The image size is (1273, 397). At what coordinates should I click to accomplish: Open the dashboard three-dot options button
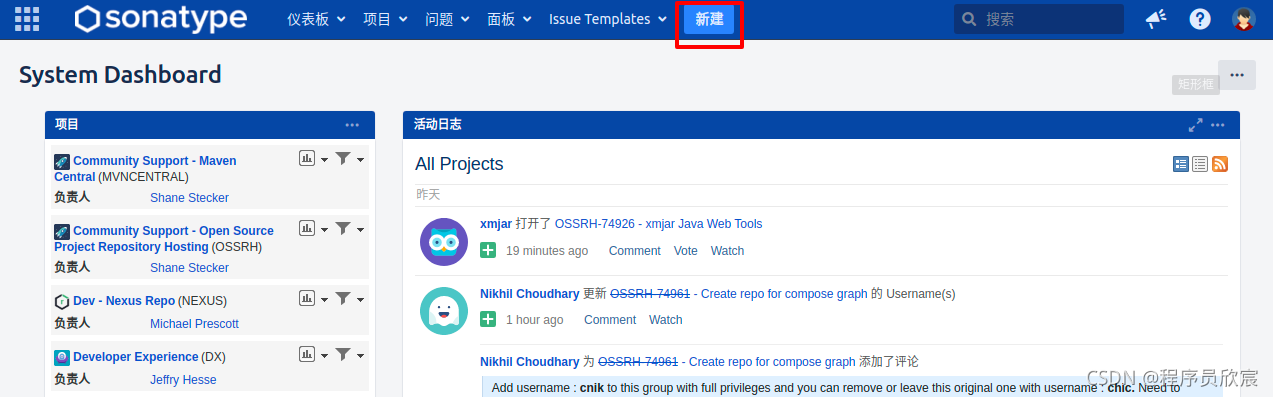click(x=1237, y=75)
